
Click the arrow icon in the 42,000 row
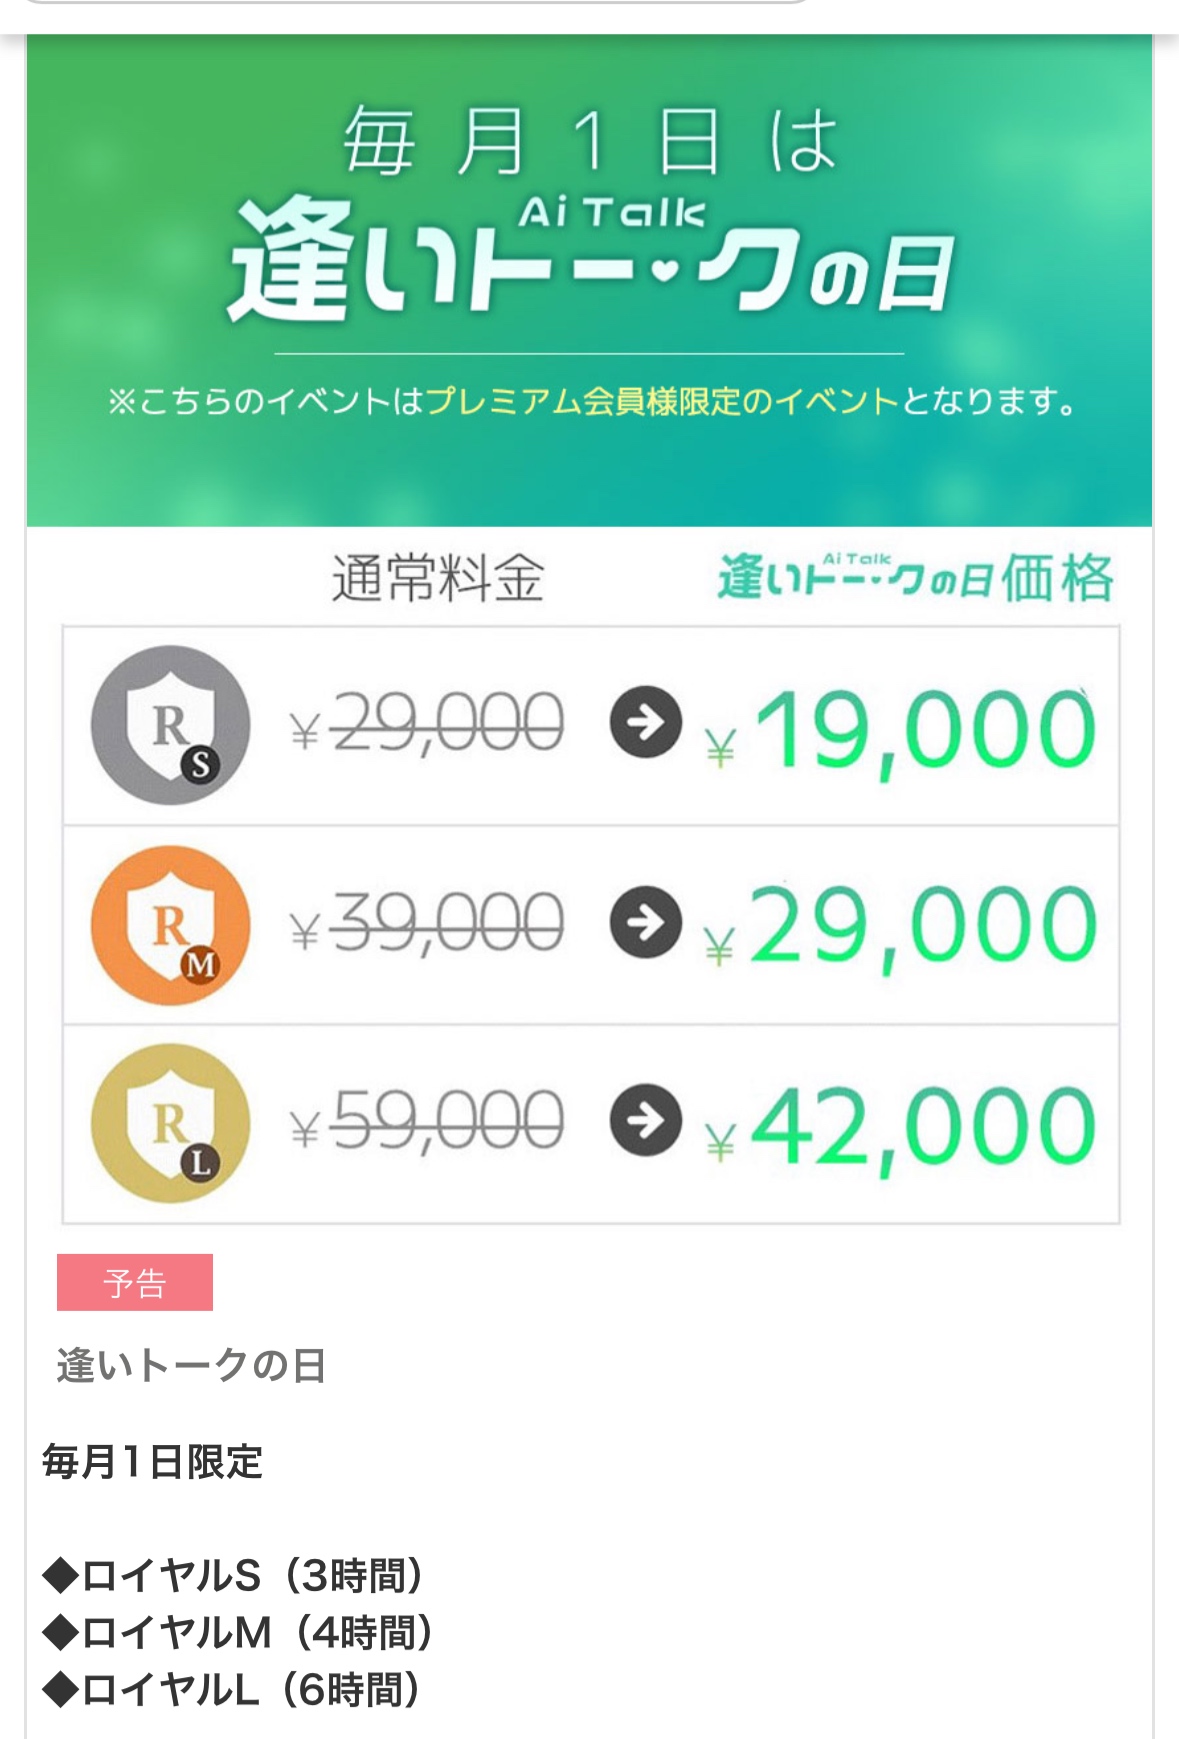(x=646, y=1119)
